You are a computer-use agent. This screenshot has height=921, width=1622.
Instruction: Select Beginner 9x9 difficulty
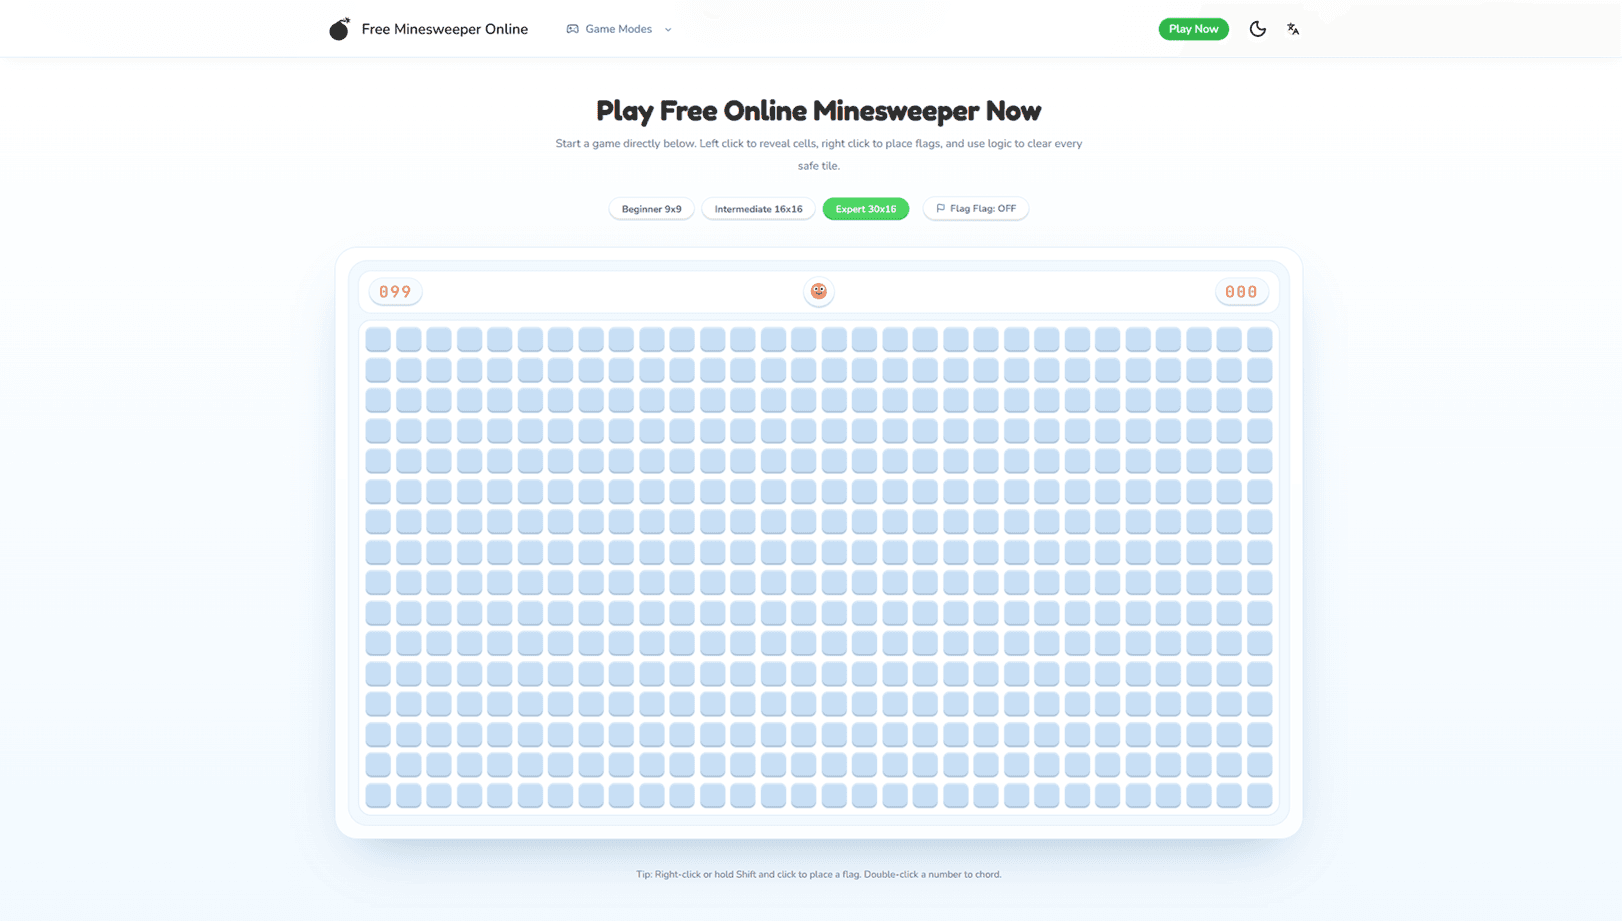click(x=651, y=208)
